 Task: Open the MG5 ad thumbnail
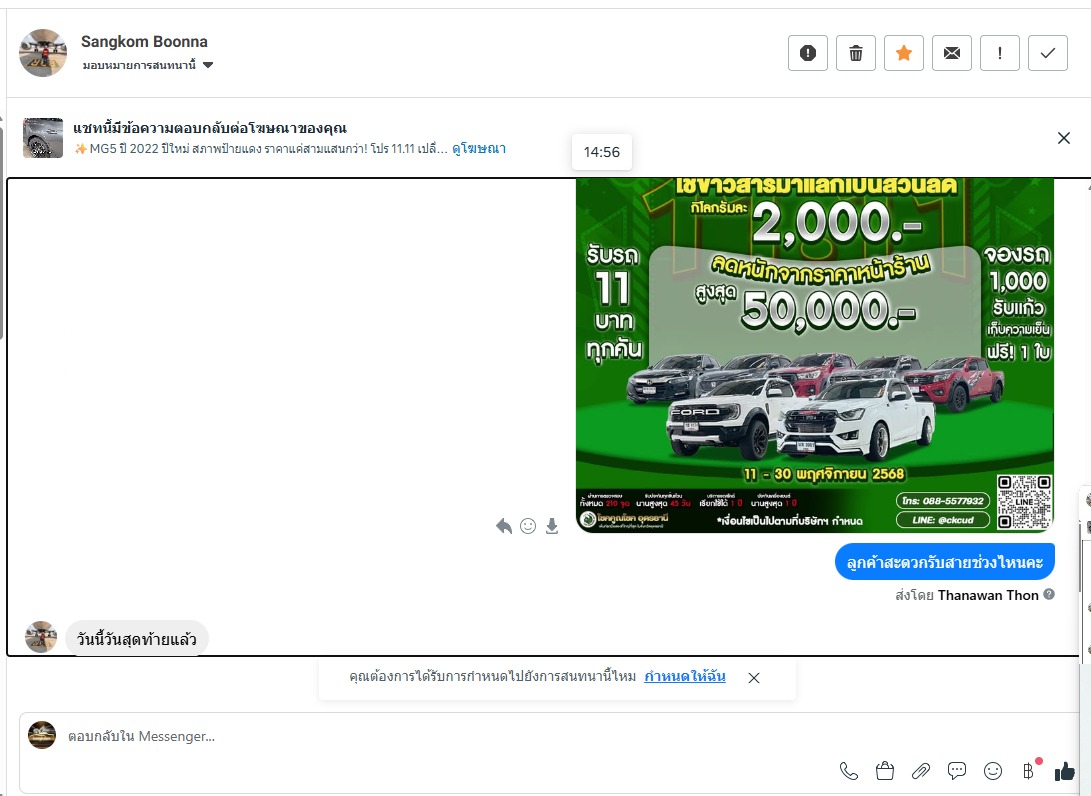tap(43, 138)
